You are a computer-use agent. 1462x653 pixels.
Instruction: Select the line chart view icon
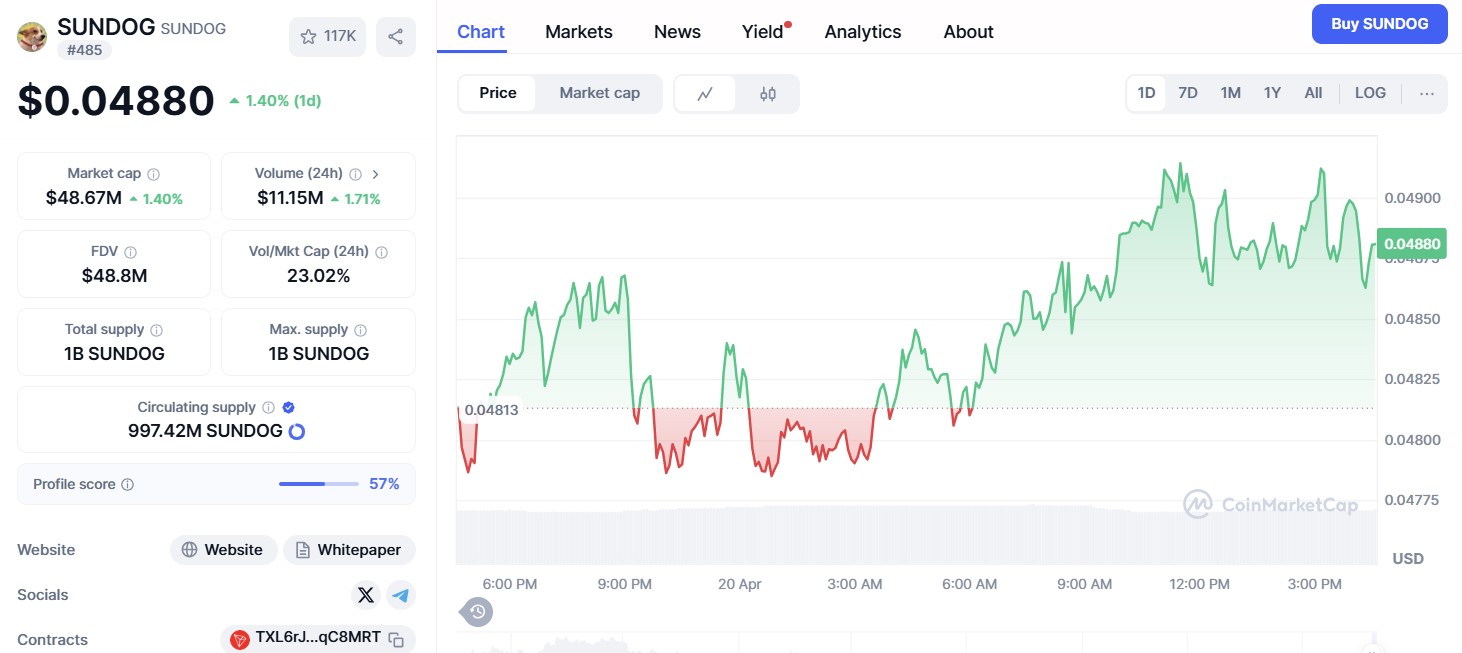(705, 94)
